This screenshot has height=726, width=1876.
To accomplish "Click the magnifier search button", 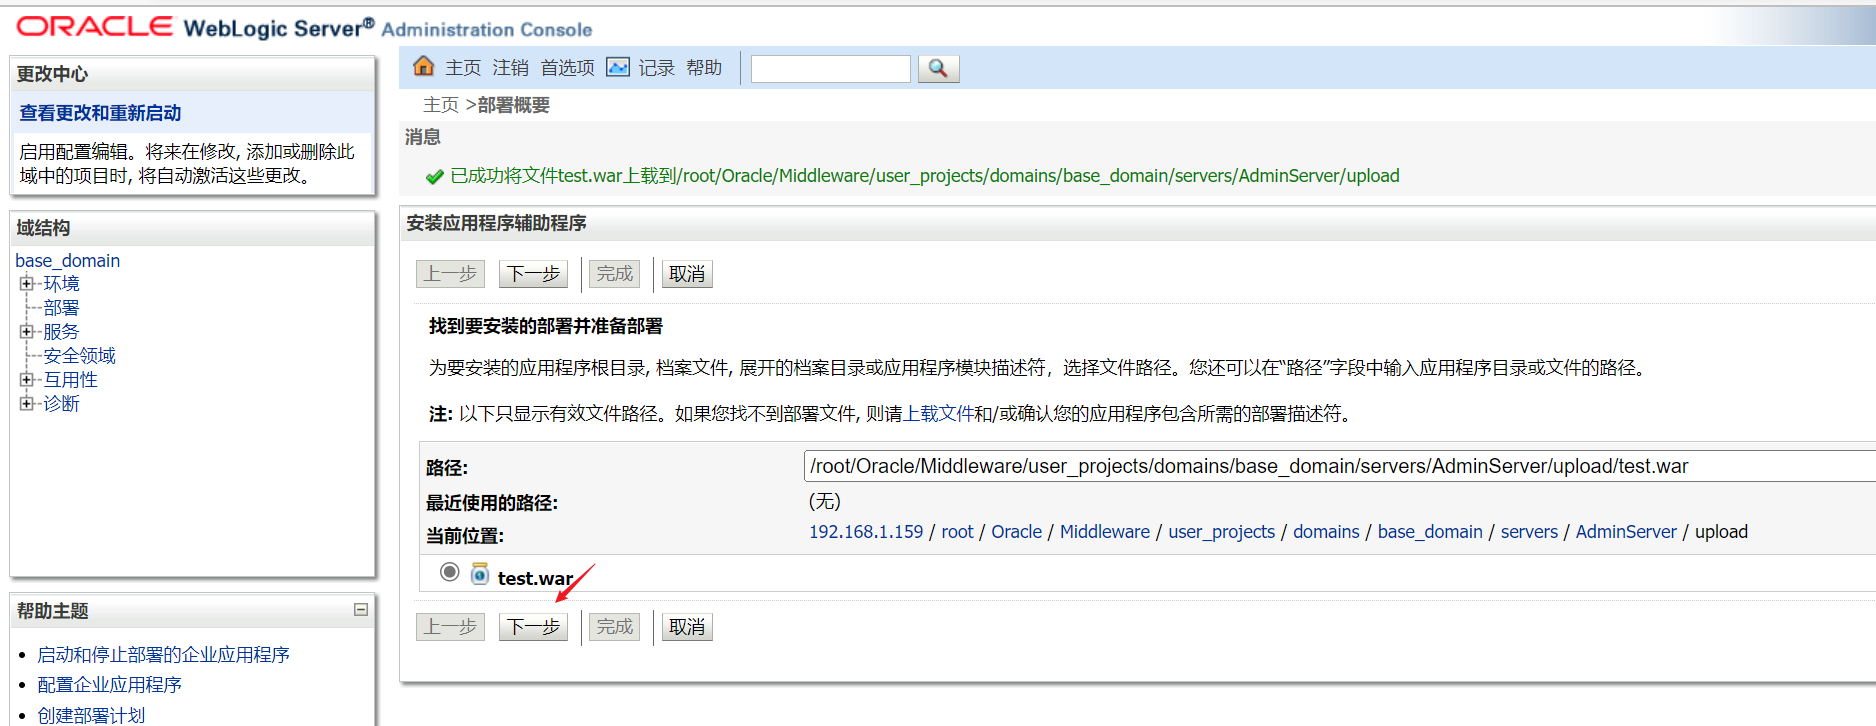I will [x=938, y=68].
